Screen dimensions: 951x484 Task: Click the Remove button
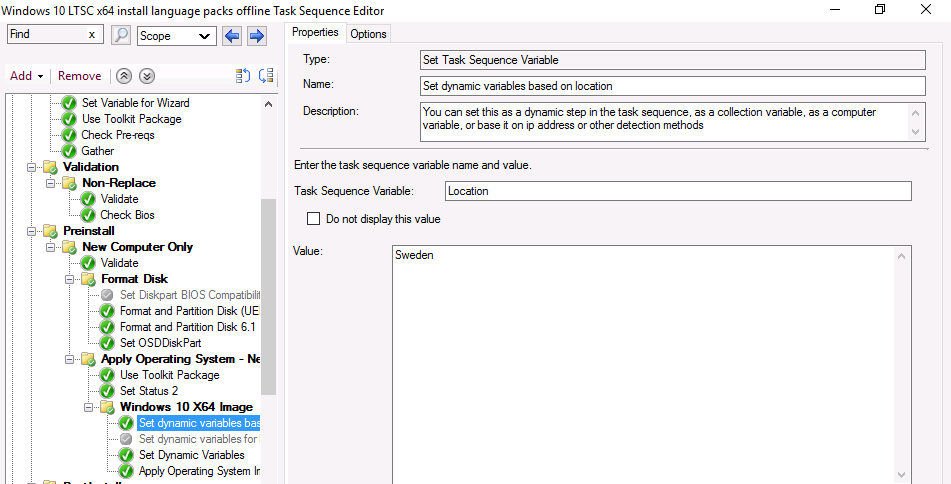click(x=79, y=76)
